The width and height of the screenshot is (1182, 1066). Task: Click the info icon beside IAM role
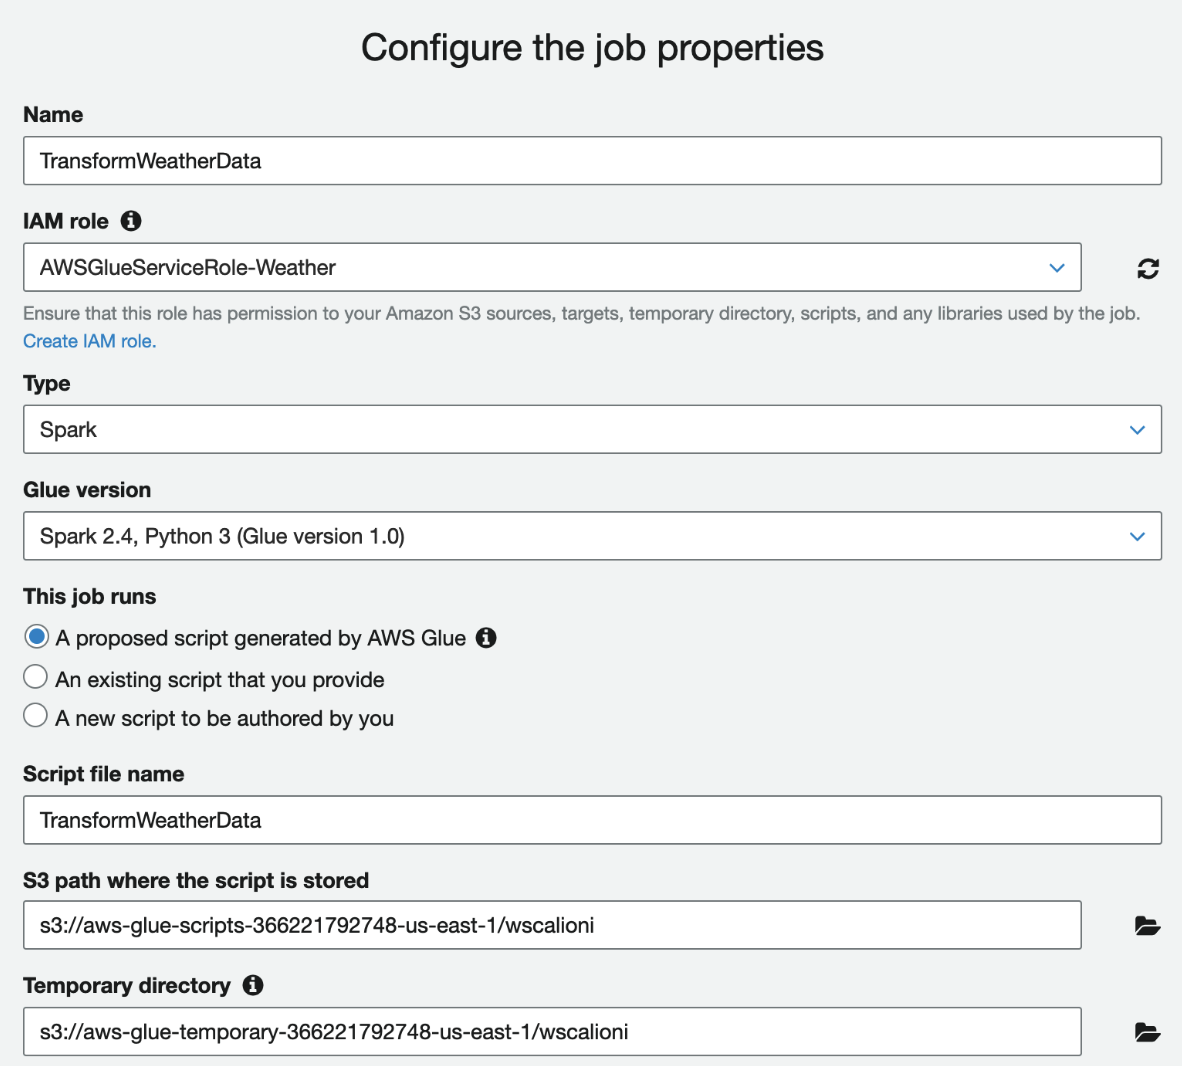click(x=131, y=221)
